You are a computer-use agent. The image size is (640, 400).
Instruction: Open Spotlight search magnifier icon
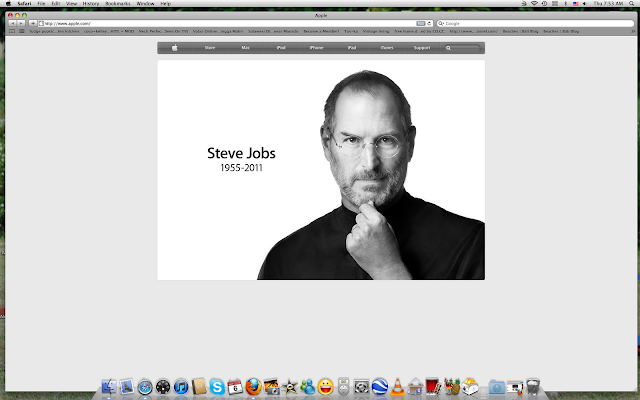(x=632, y=3)
